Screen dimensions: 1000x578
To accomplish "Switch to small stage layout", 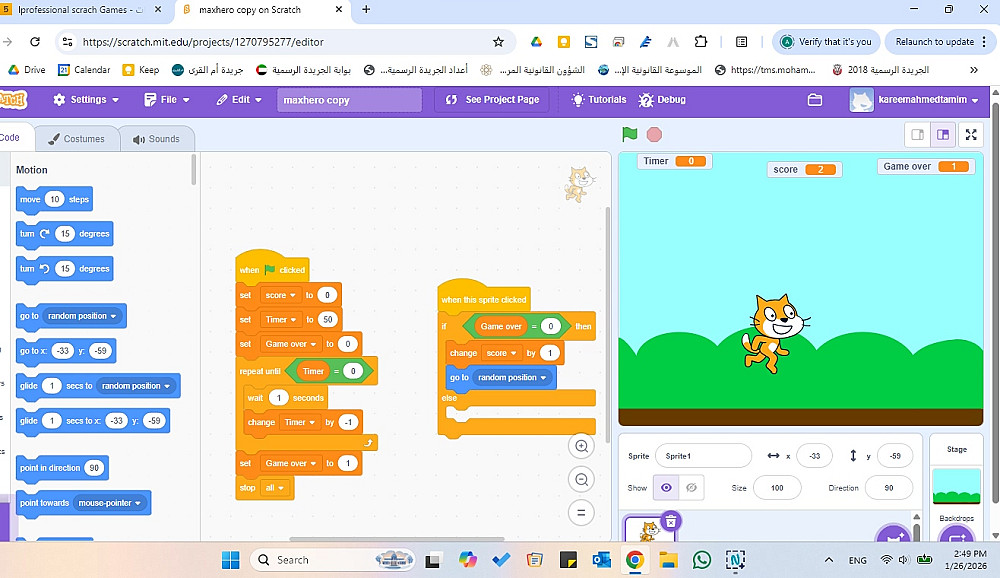I will (918, 135).
